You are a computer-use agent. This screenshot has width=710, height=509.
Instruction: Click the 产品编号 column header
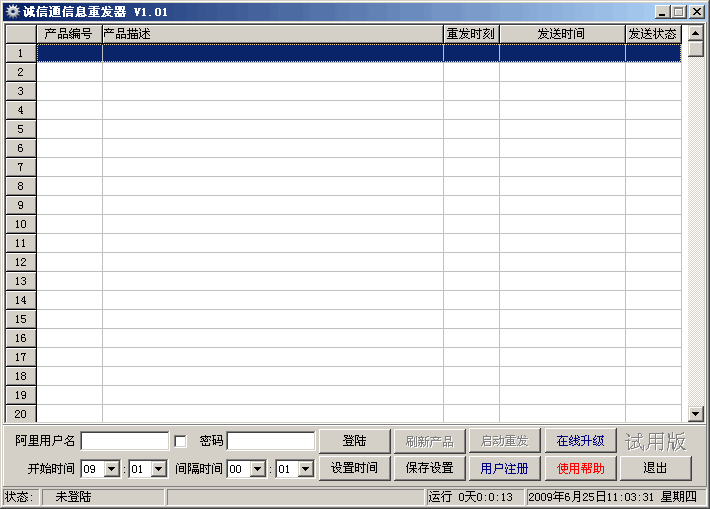tap(69, 34)
